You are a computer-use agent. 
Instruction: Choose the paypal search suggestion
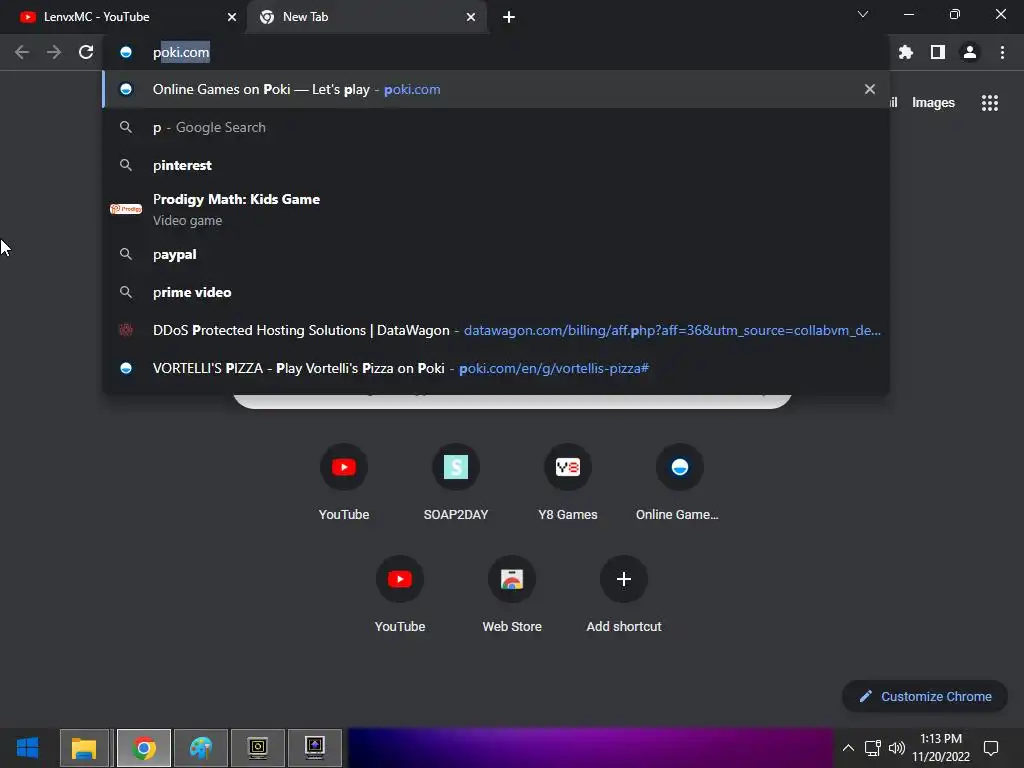tap(496, 254)
